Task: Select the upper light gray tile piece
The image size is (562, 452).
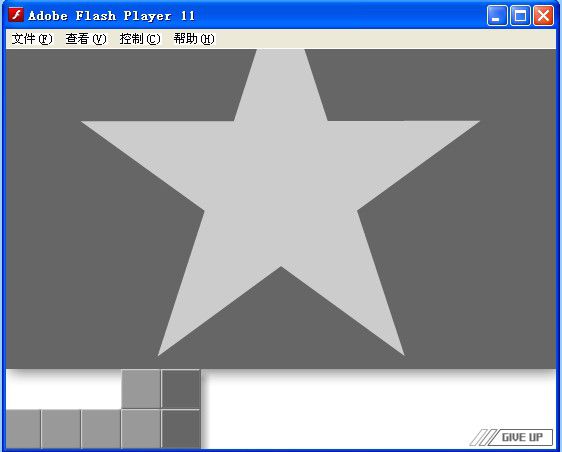Action: tap(141, 389)
